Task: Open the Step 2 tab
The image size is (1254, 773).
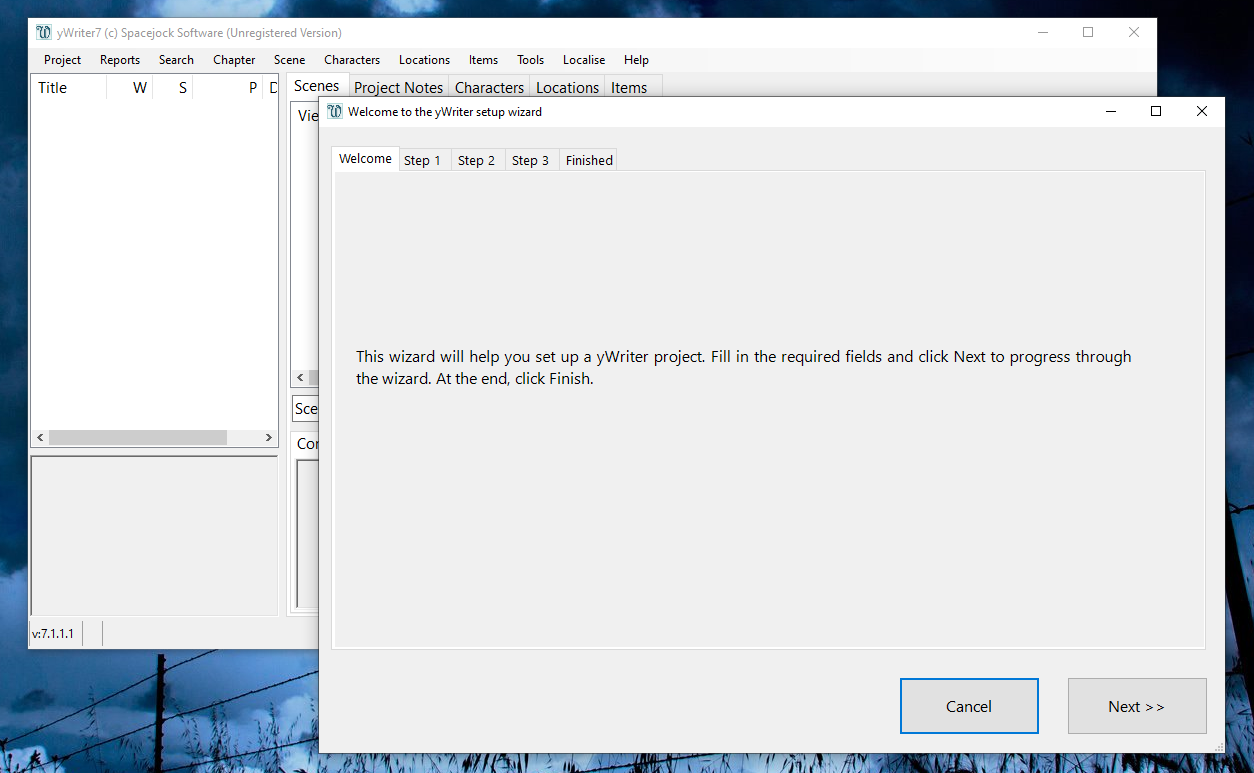Action: pos(476,160)
